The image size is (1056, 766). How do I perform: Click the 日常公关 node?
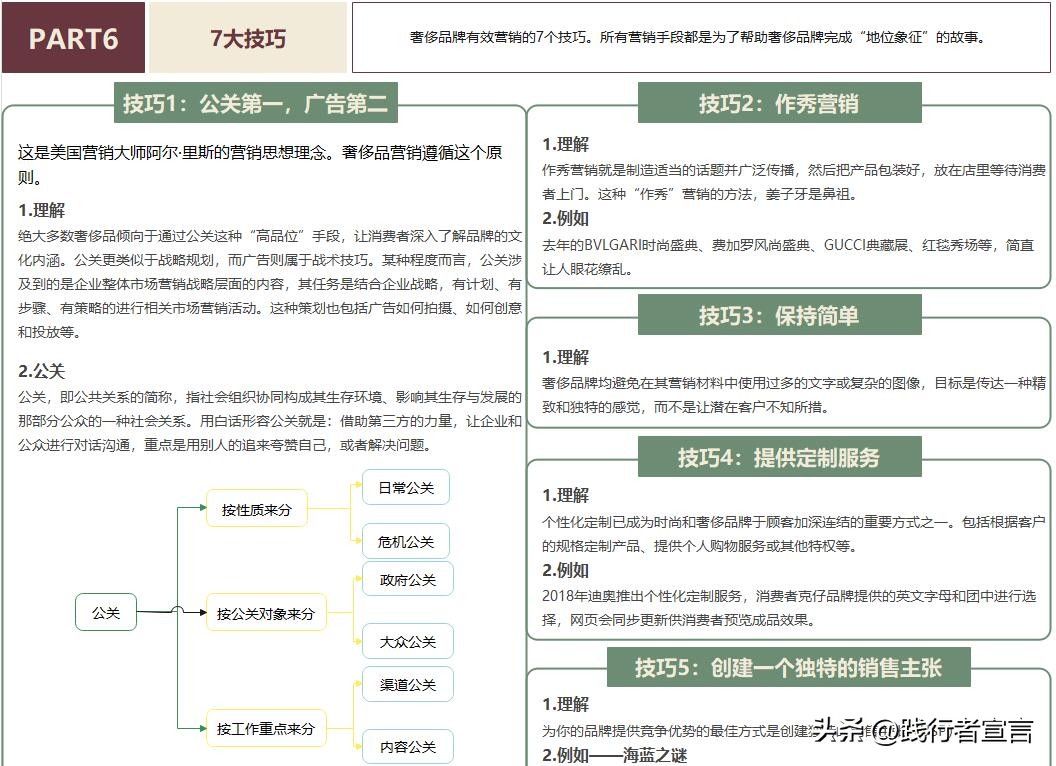pos(407,487)
